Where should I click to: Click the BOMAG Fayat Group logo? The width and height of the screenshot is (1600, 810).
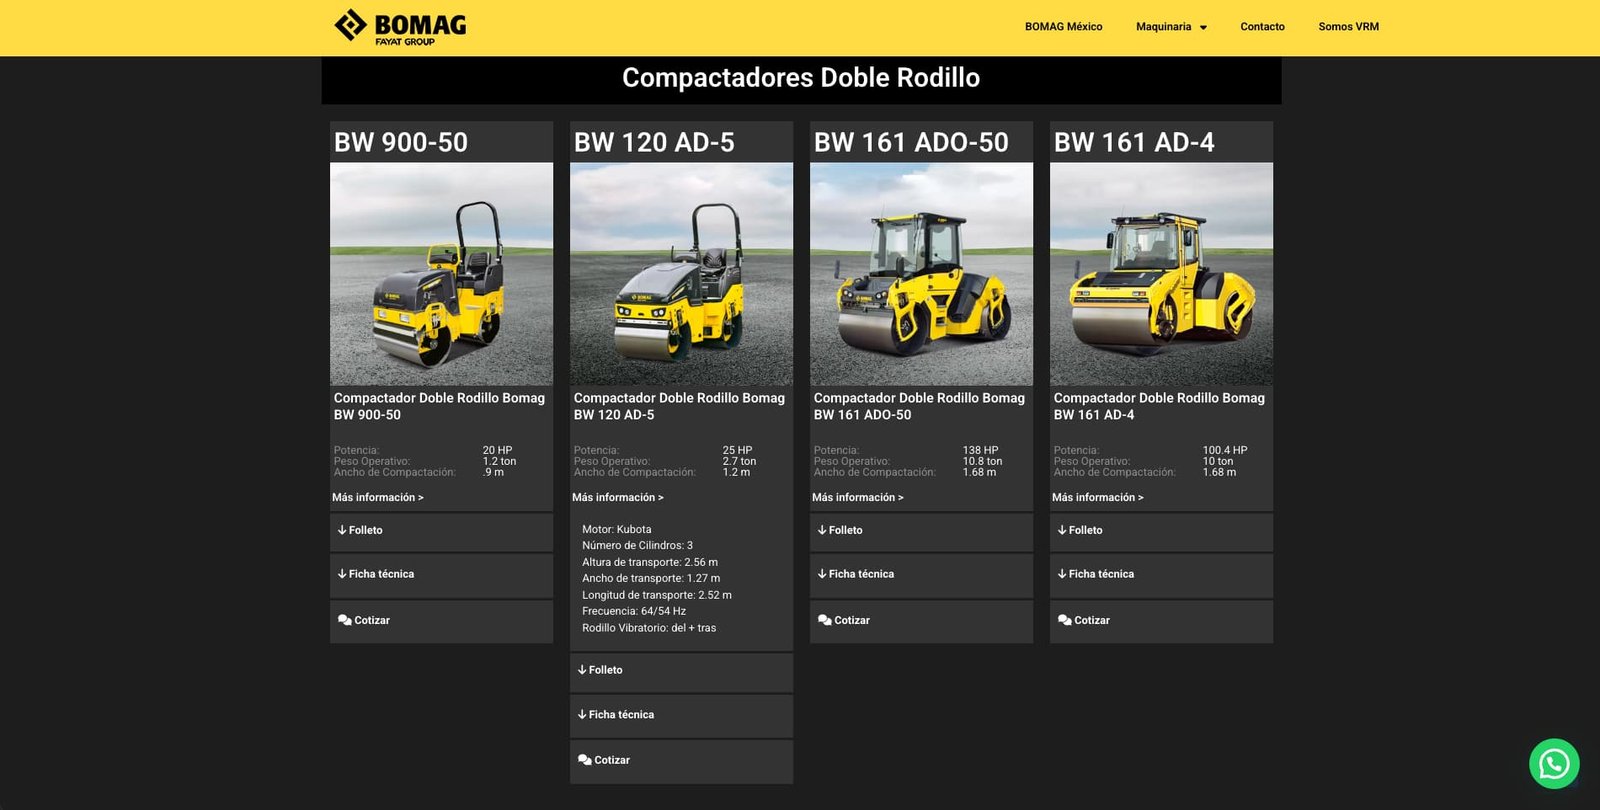(x=400, y=27)
